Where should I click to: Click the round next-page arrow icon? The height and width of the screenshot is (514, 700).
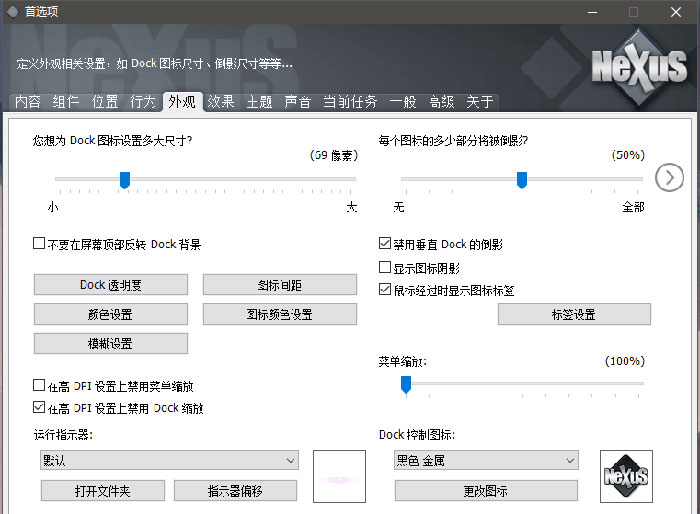pos(669,178)
